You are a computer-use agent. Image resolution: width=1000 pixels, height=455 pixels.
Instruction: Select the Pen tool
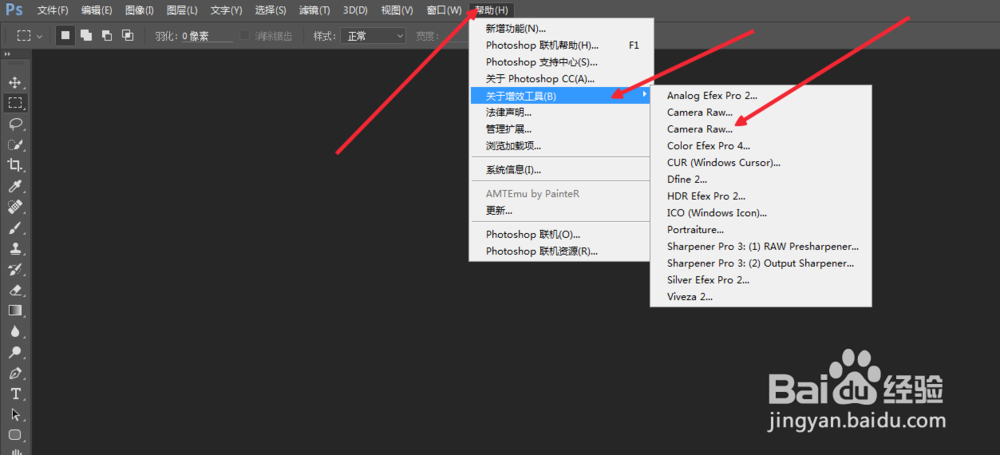tap(15, 373)
